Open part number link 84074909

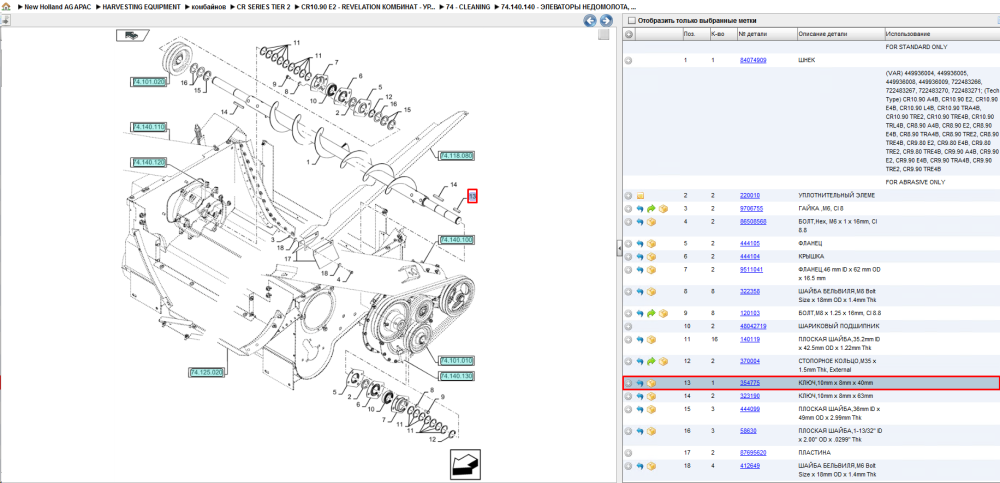[753, 61]
